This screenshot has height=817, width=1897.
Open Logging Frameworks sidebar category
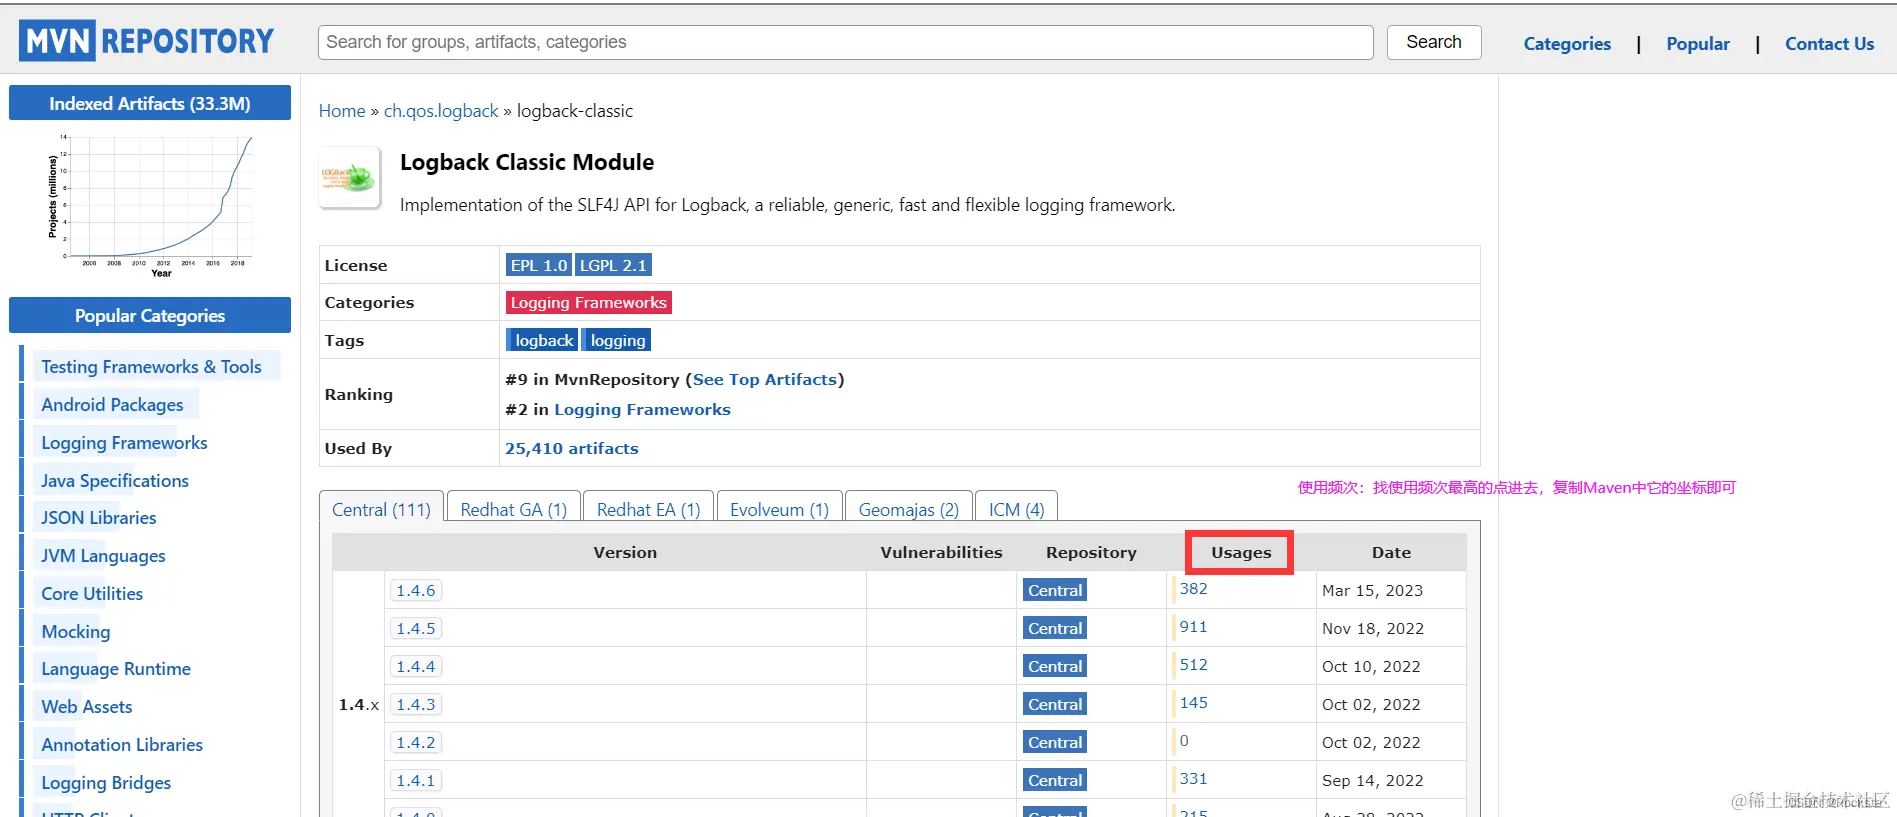click(x=124, y=443)
